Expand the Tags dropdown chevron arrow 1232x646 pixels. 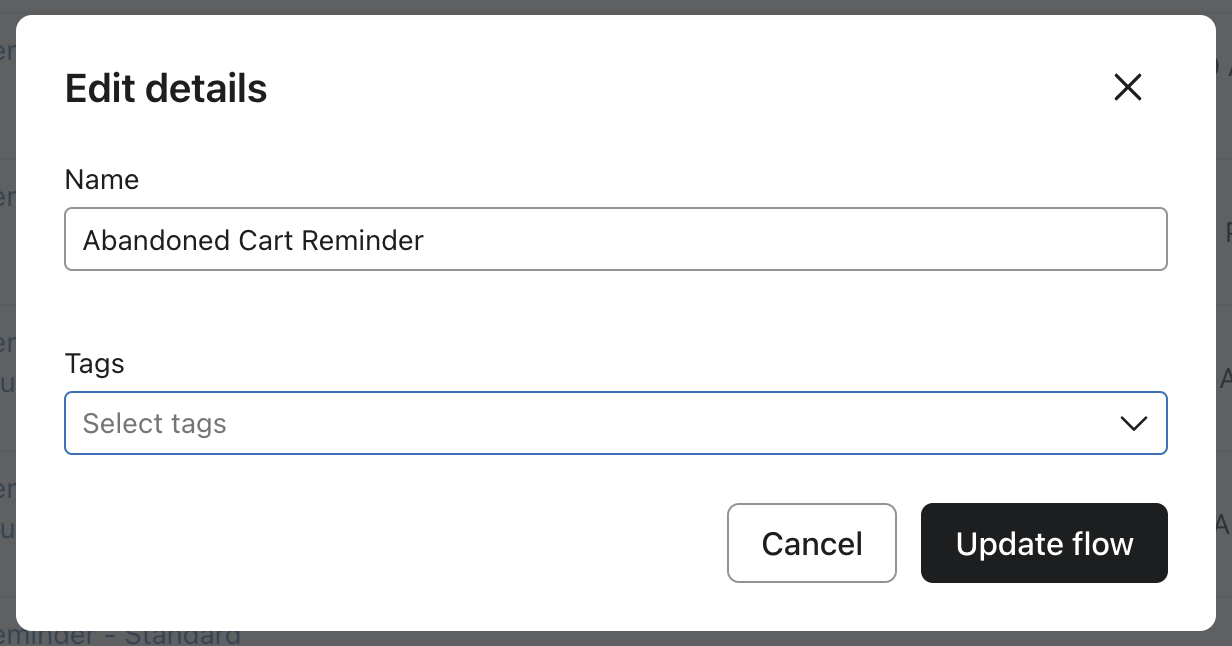click(x=1133, y=423)
